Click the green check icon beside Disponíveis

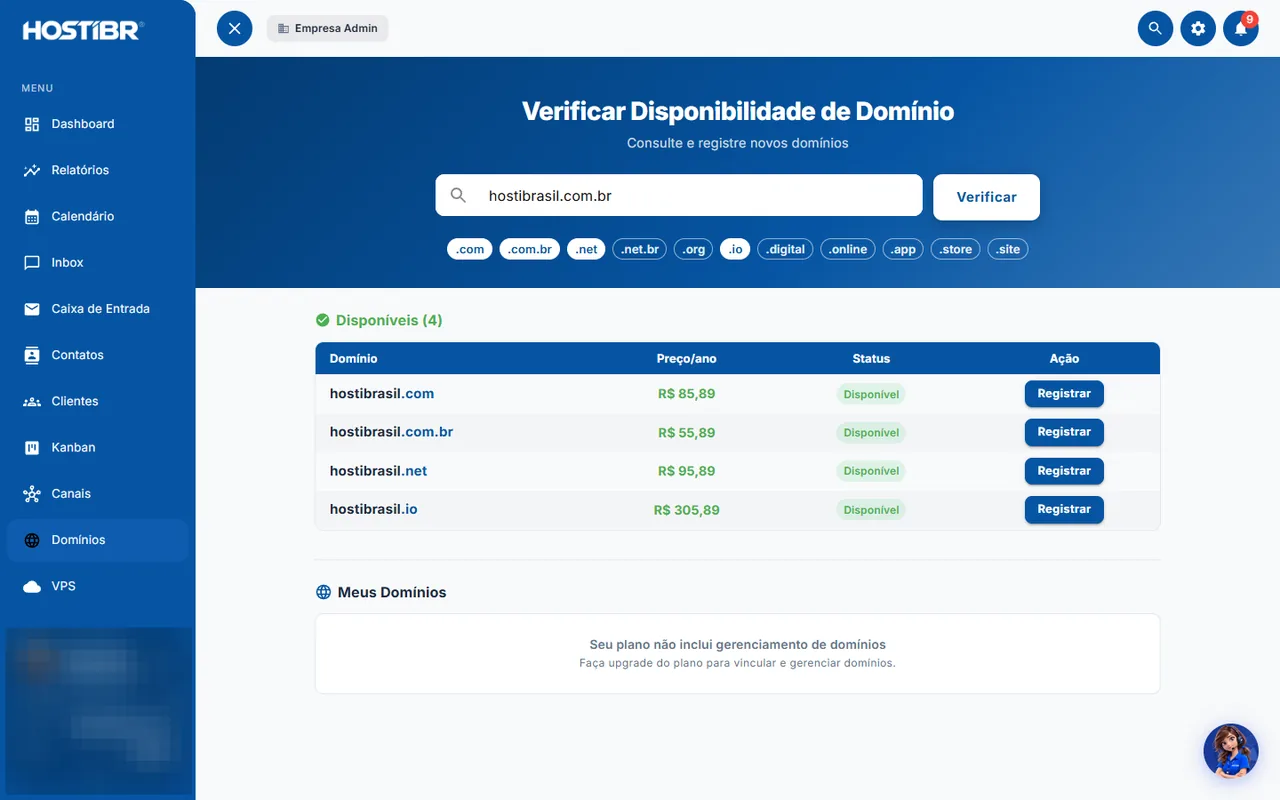[x=323, y=320]
